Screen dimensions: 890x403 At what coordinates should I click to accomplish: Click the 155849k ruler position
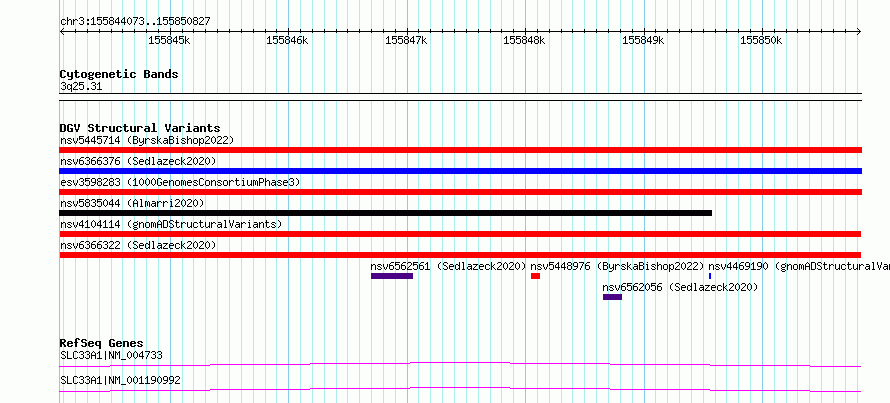pos(644,40)
